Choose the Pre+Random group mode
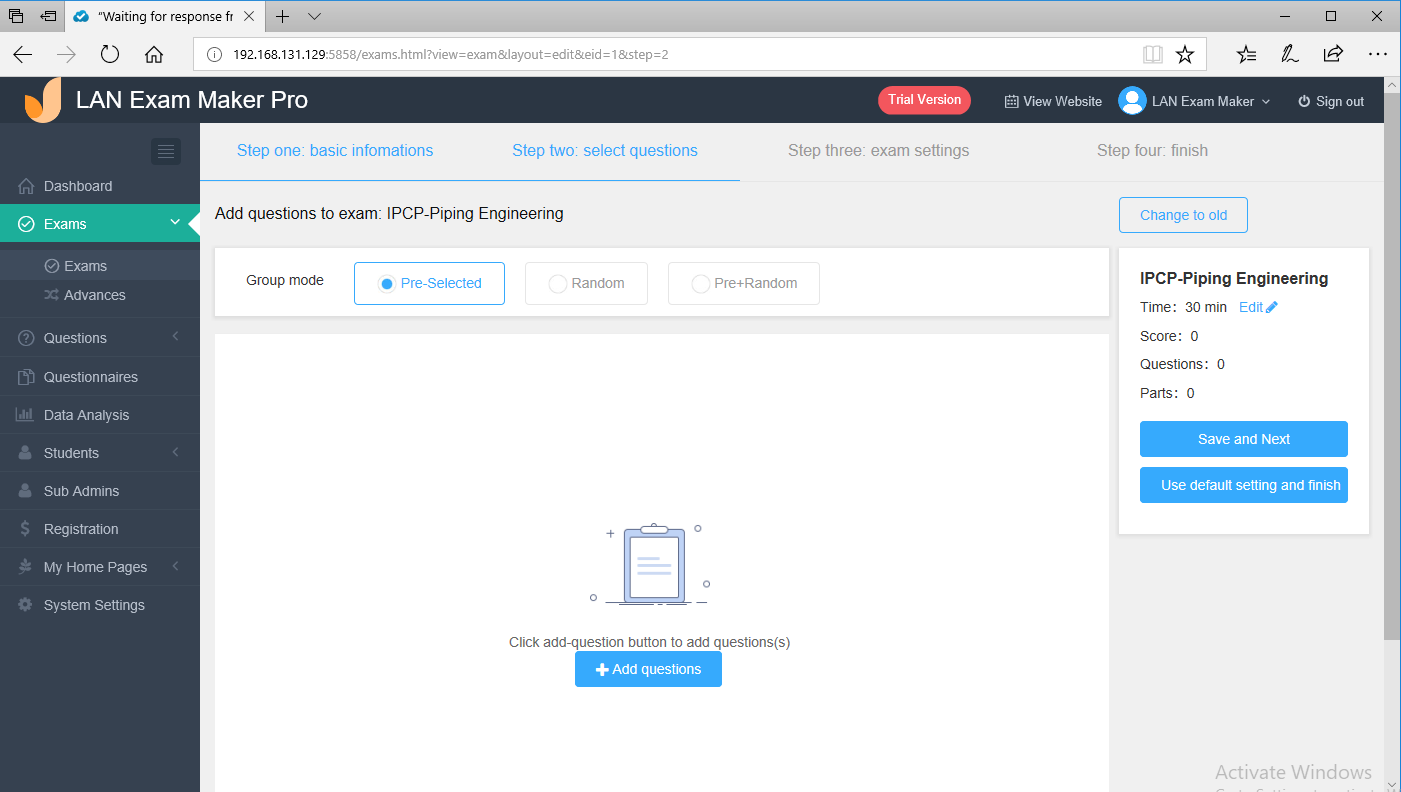Viewport: 1401px width, 792px height. 743,283
